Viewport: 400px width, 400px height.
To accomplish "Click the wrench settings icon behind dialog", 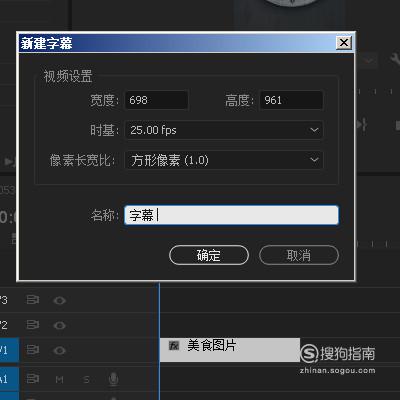I will click(x=395, y=59).
